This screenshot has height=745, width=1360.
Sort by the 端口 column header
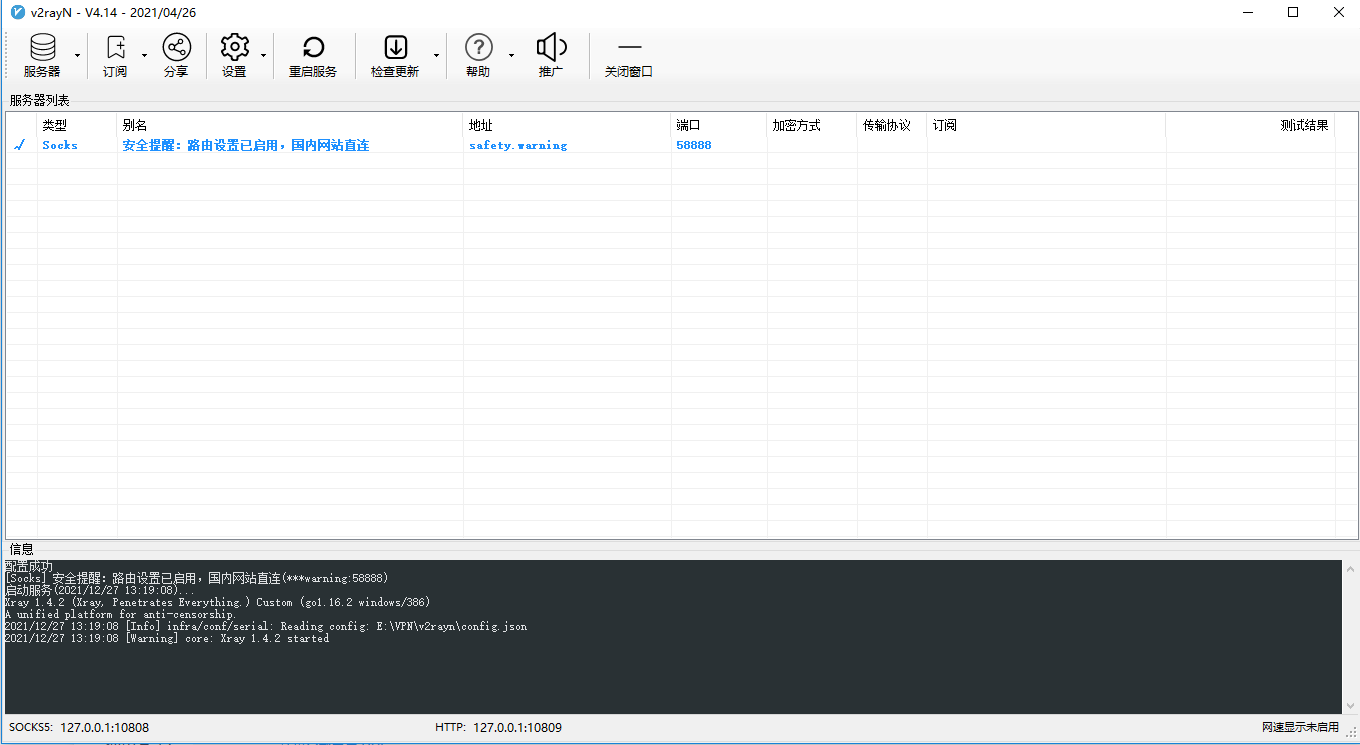[719, 125]
